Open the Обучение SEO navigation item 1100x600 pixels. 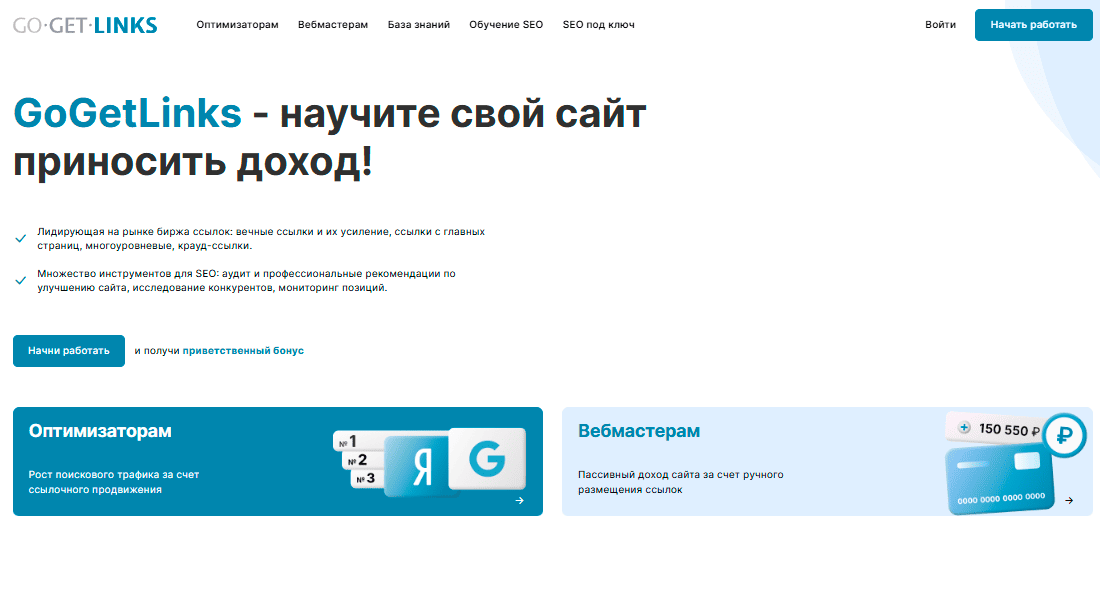pyautogui.click(x=506, y=25)
